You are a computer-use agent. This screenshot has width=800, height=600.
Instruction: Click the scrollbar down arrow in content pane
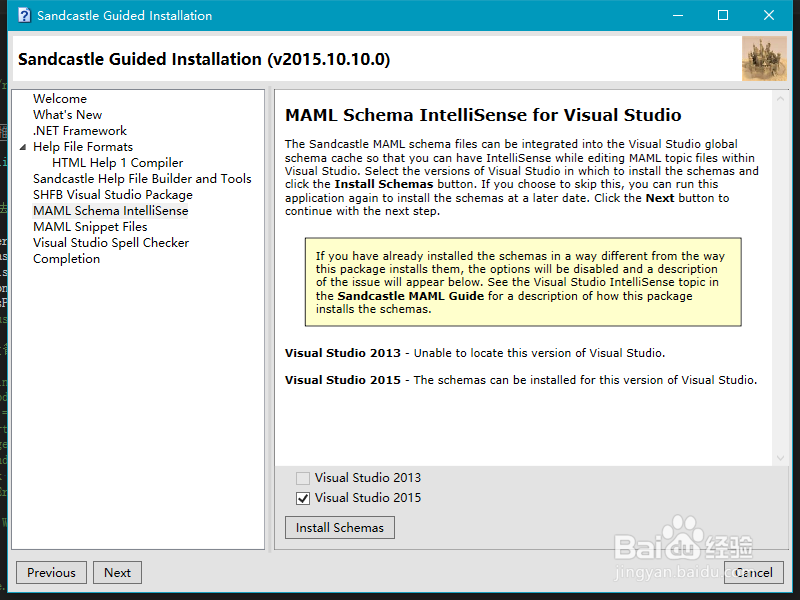click(780, 458)
